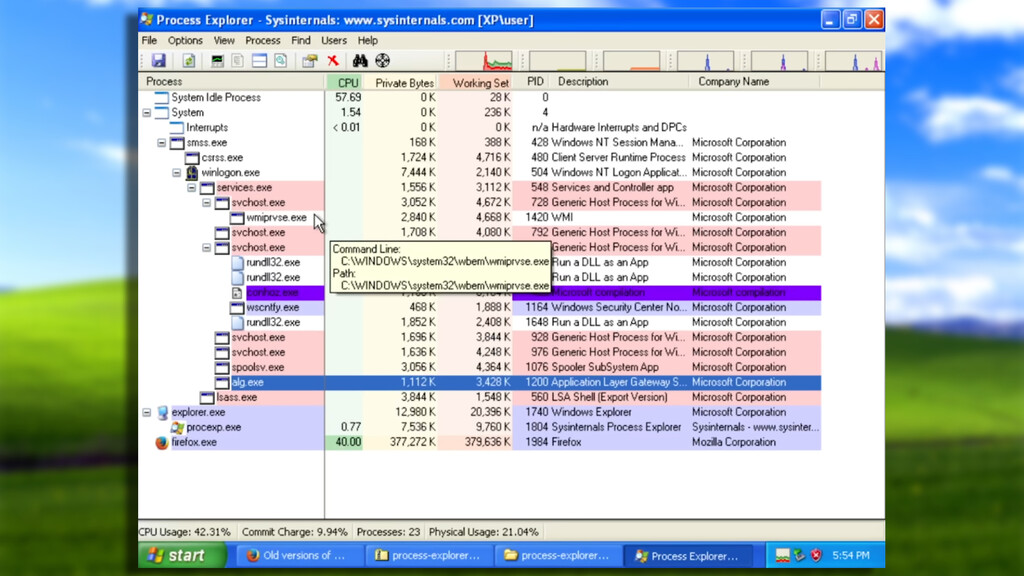1024x576 pixels.
Task: Click the Find Window's Process crosshair icon
Action: 382,60
